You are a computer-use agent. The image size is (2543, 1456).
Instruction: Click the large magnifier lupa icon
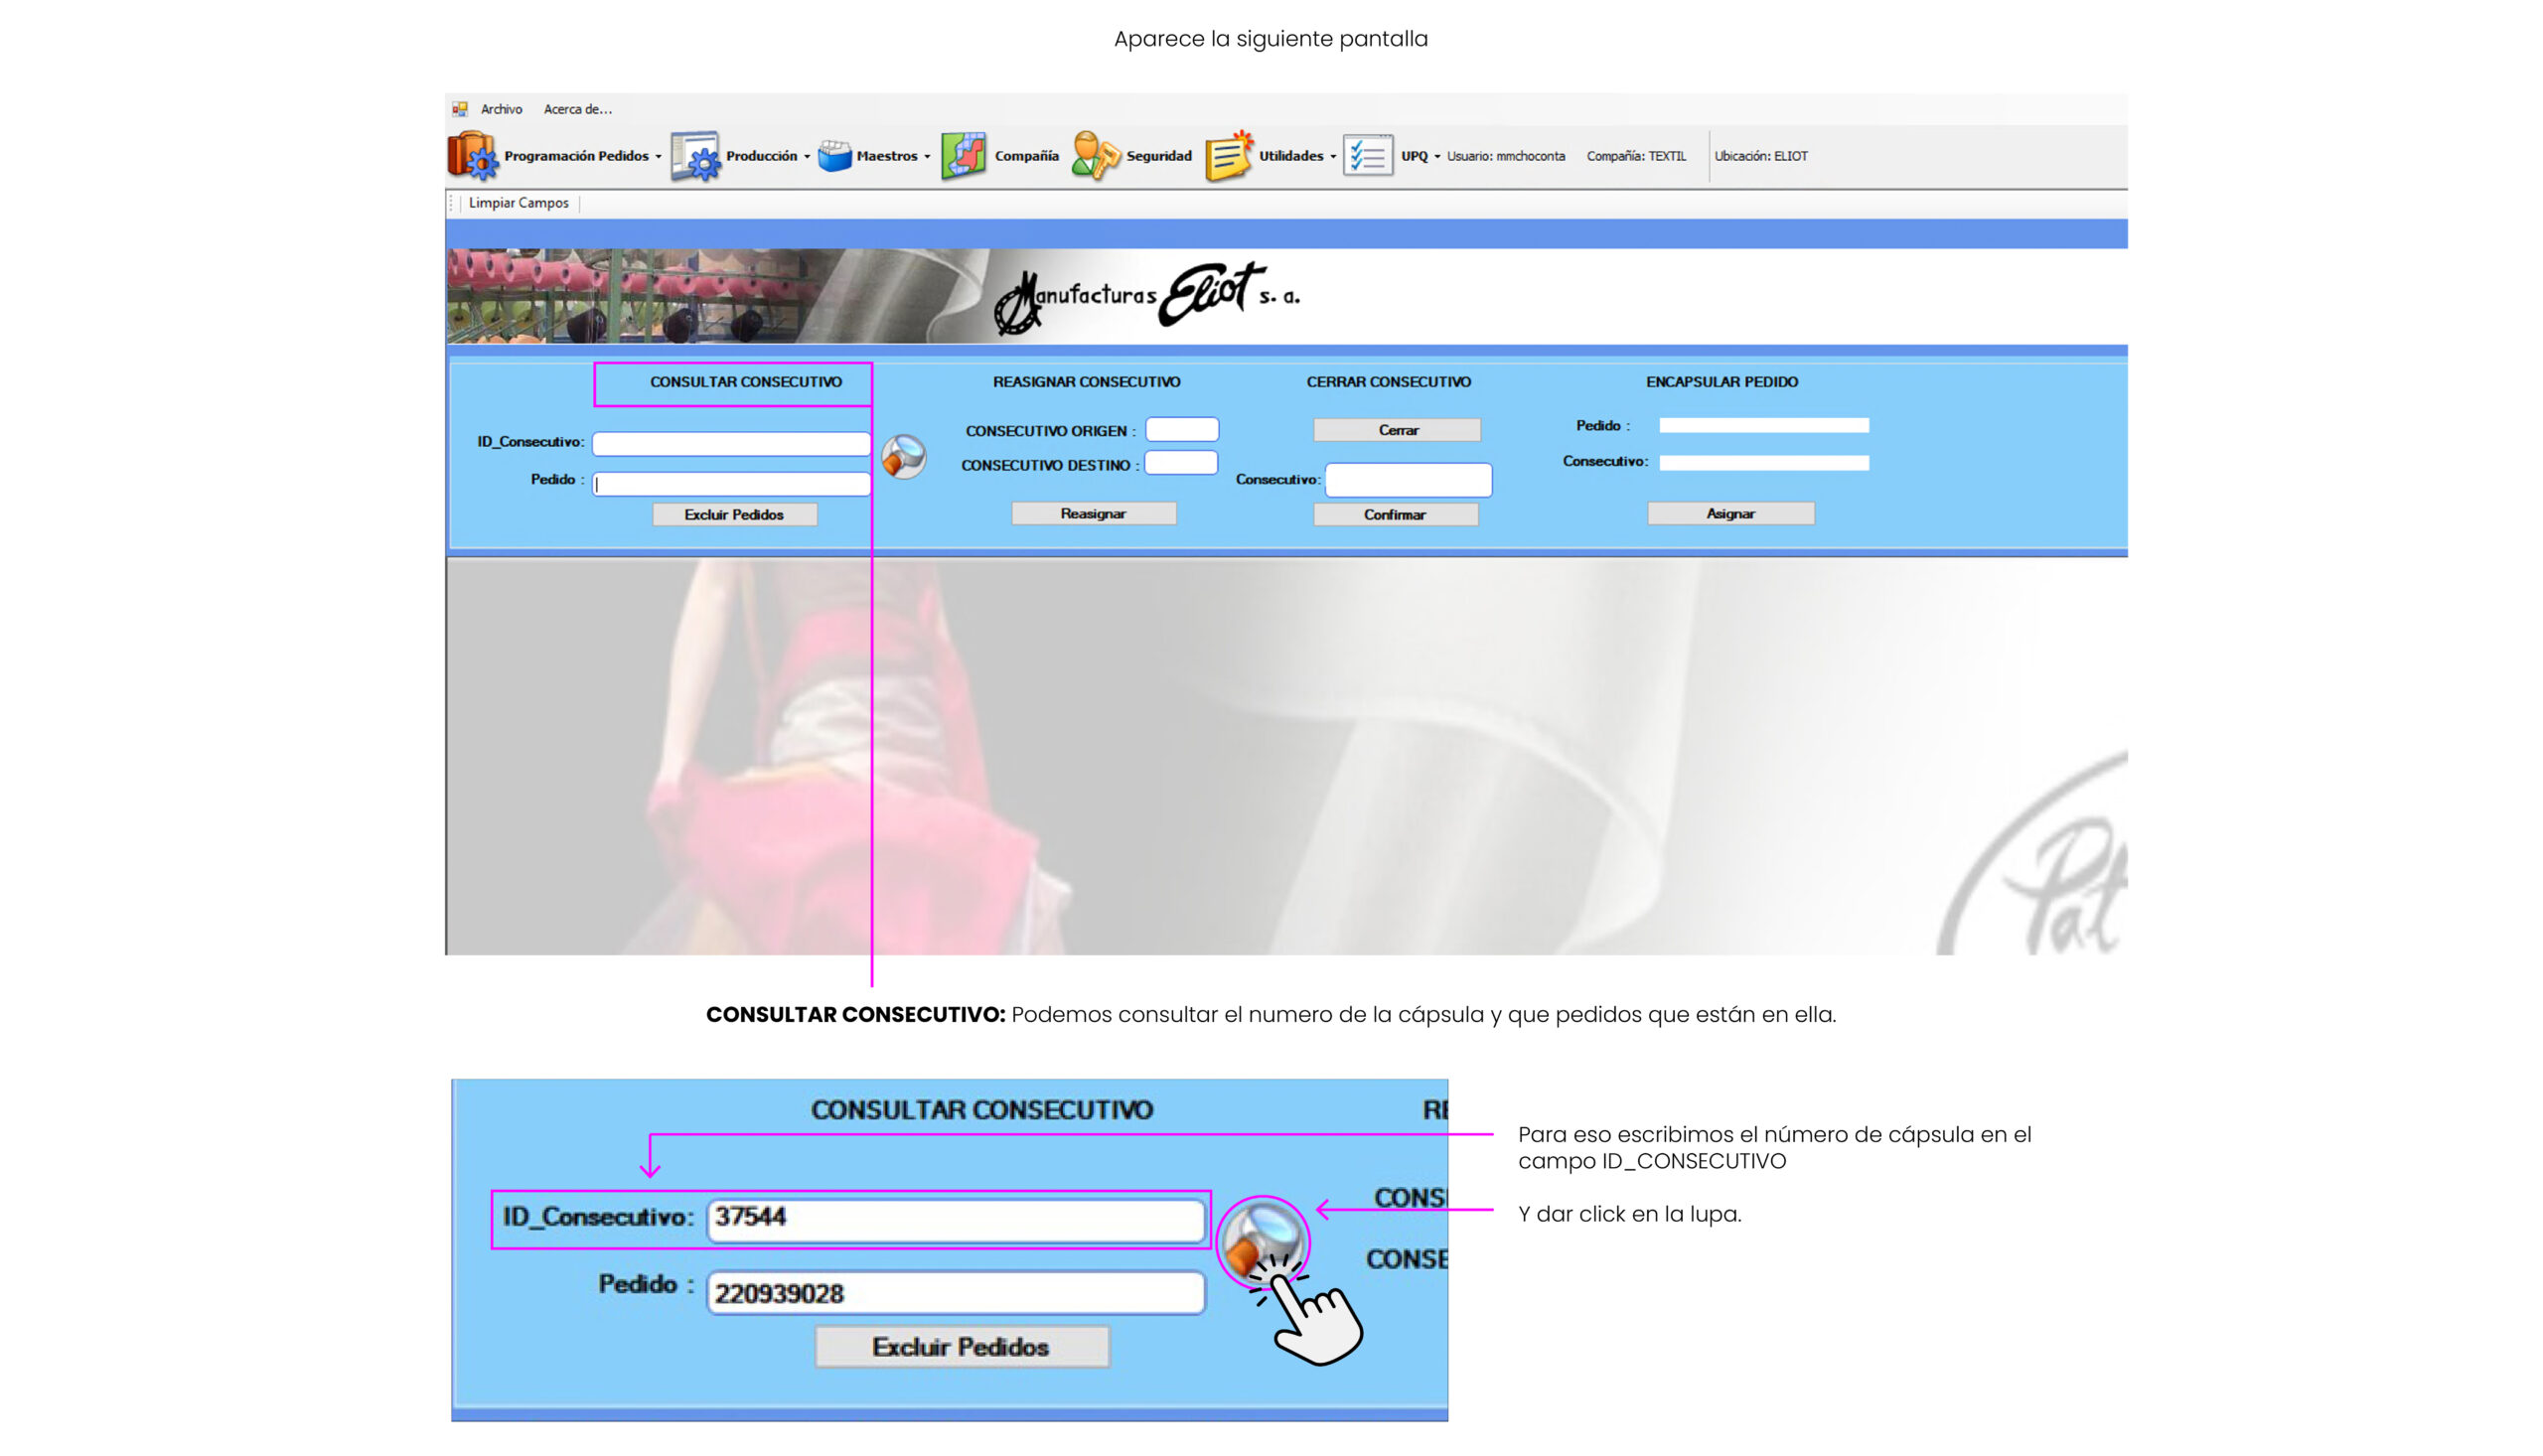pos(1262,1241)
